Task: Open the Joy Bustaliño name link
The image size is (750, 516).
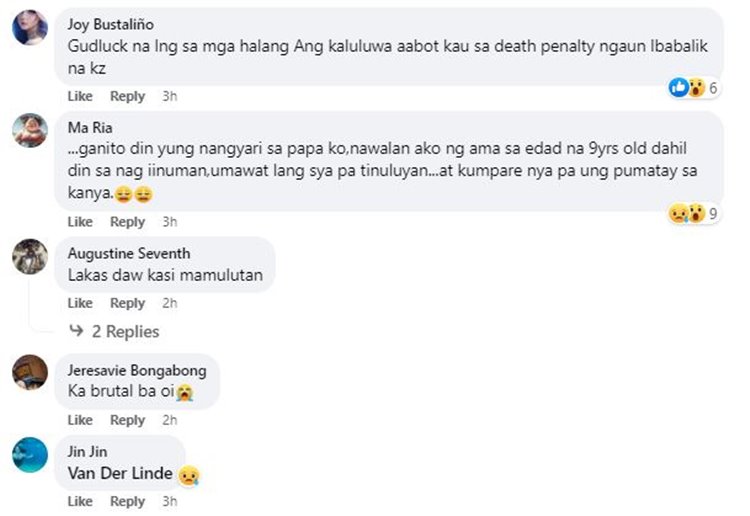Action: tap(110, 24)
